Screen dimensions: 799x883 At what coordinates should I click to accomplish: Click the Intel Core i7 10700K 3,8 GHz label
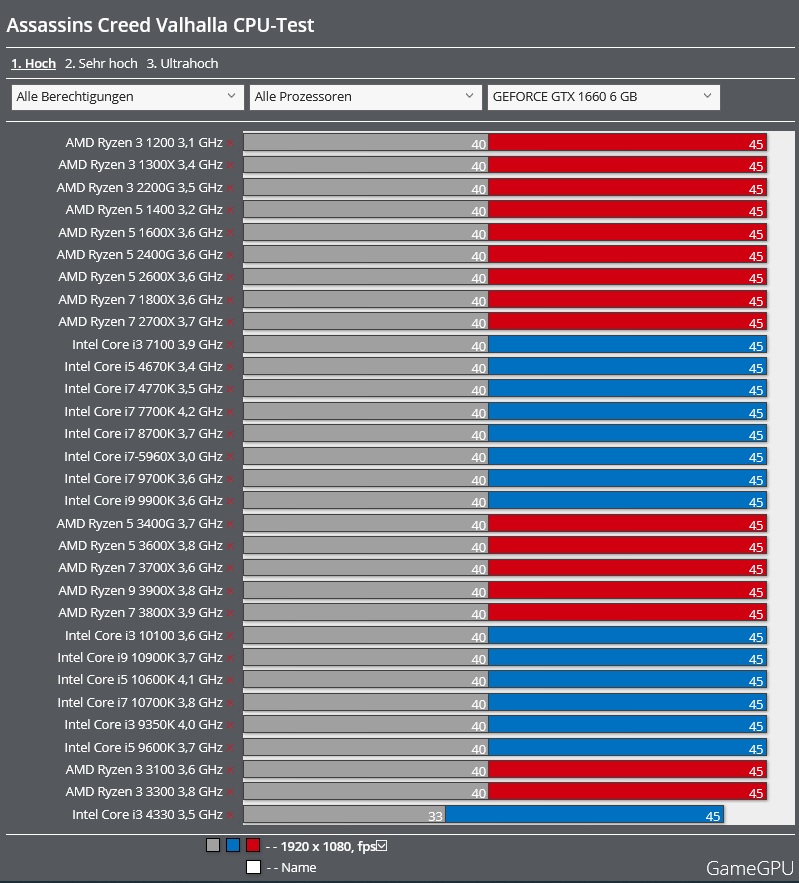[140, 703]
